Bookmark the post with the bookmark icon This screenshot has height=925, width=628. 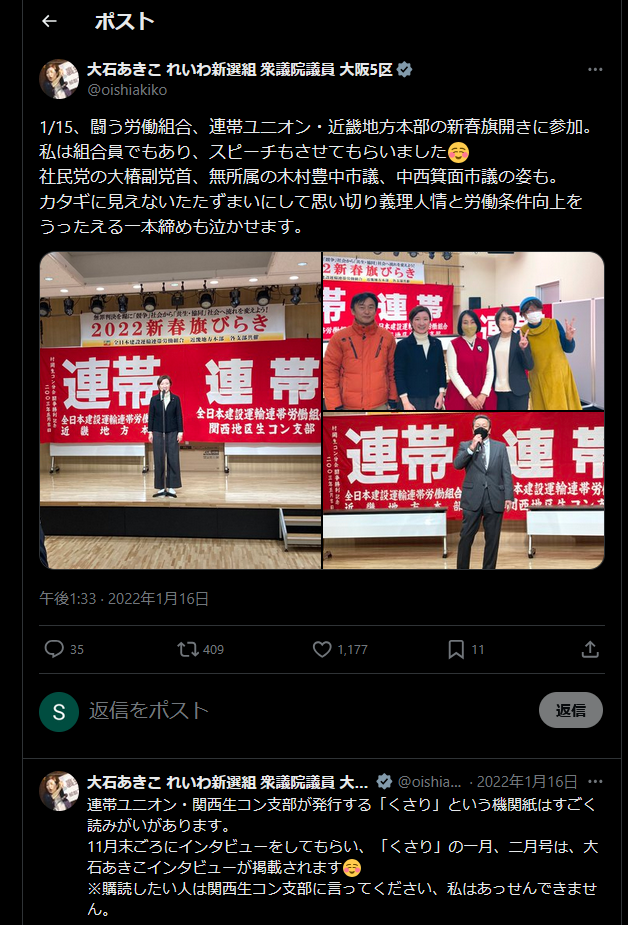[456, 650]
